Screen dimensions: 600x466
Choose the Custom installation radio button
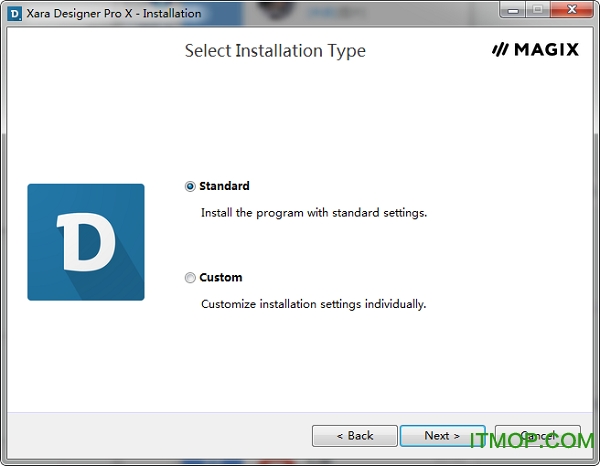(x=190, y=277)
